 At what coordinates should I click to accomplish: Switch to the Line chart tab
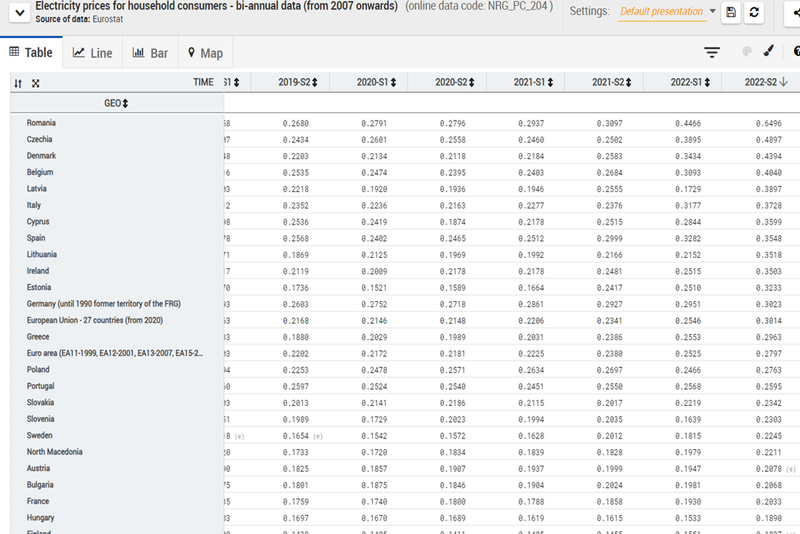coord(92,53)
